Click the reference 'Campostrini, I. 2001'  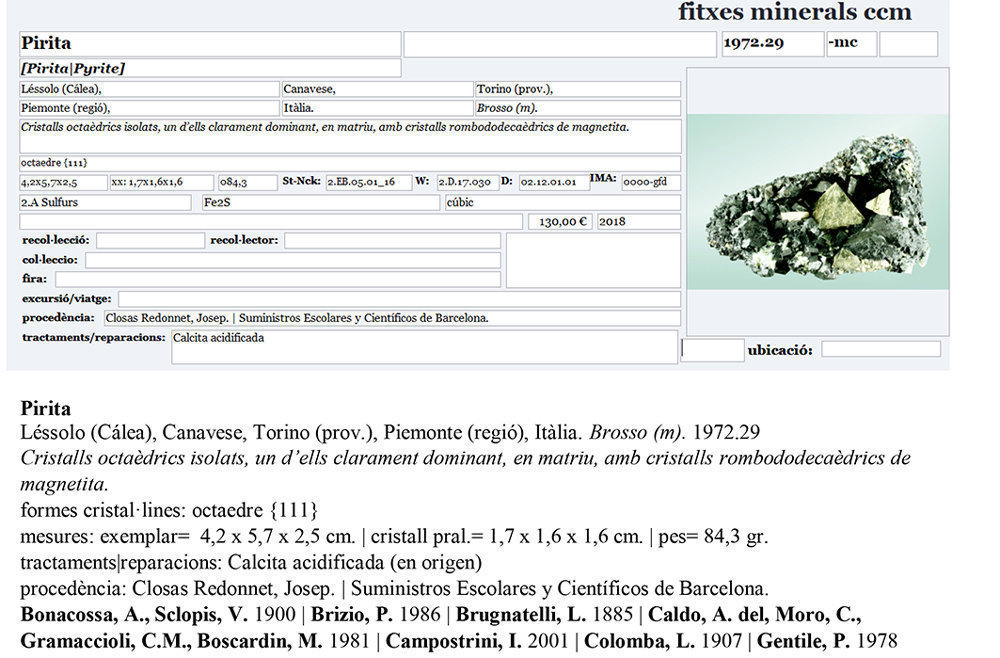(x=476, y=641)
